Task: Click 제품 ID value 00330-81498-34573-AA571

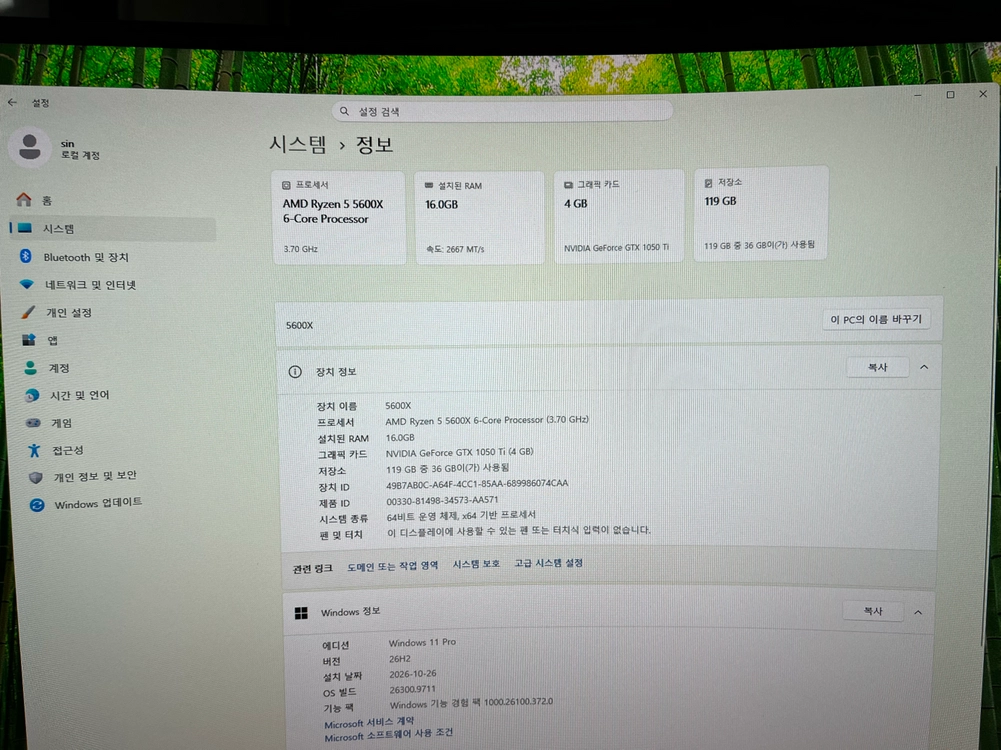Action: 442,500
